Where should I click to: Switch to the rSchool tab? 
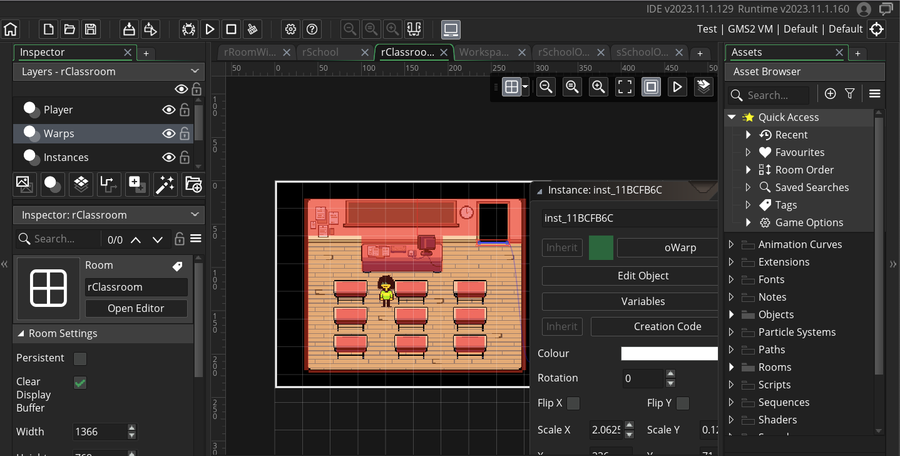[322, 52]
